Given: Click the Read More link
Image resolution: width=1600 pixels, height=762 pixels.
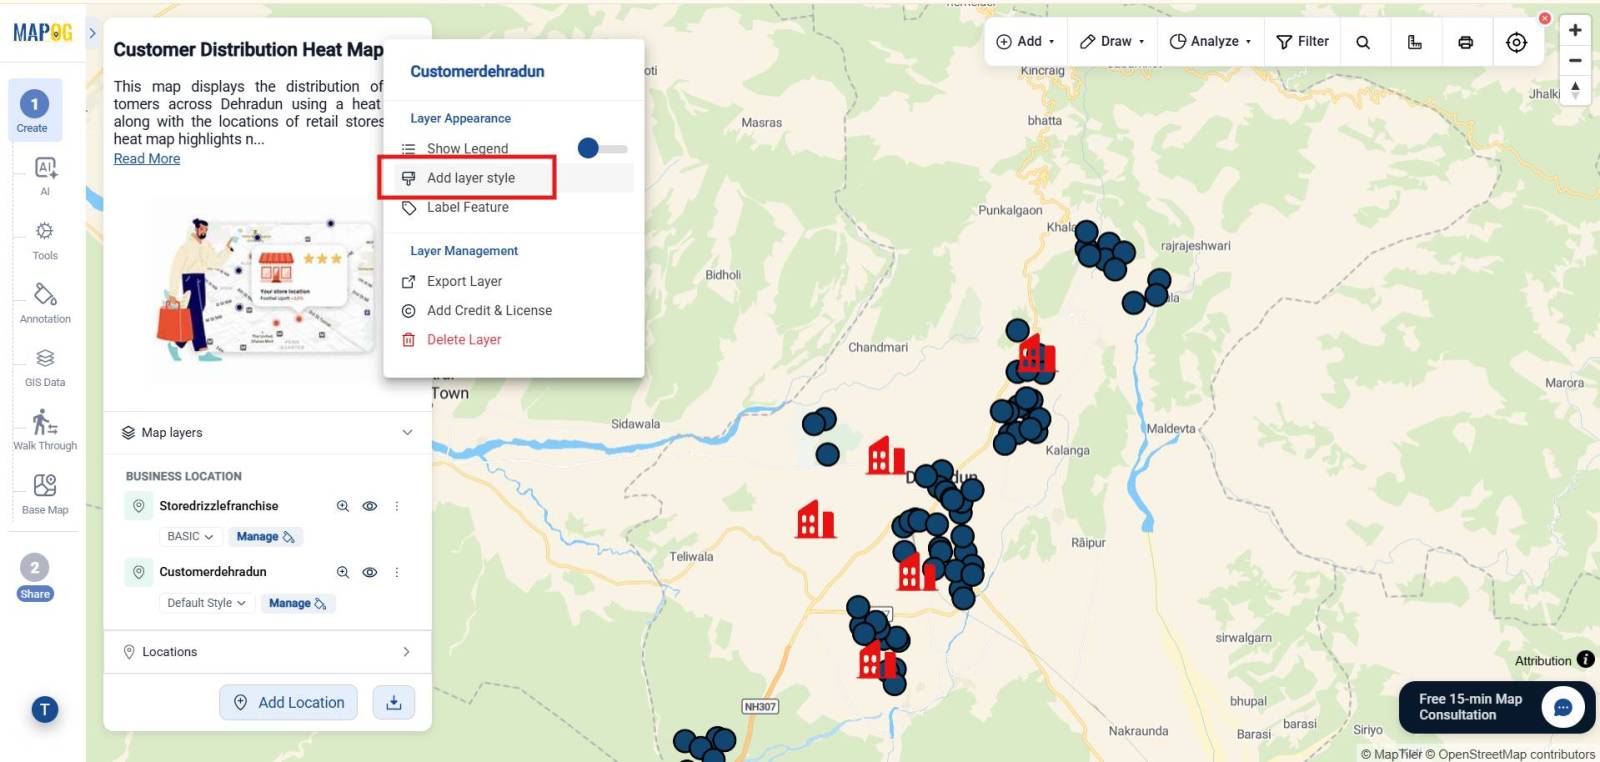Looking at the screenshot, I should coord(147,158).
